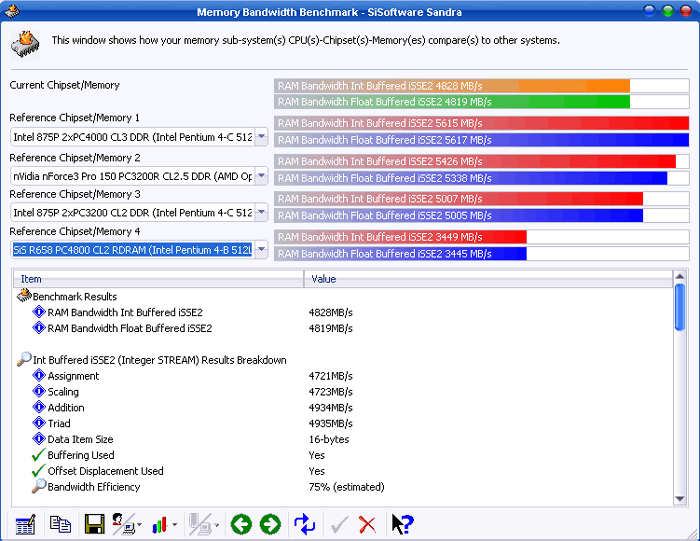700x541 pixels.
Task: Click the Current Chipset/Memory label
Action: (x=64, y=85)
